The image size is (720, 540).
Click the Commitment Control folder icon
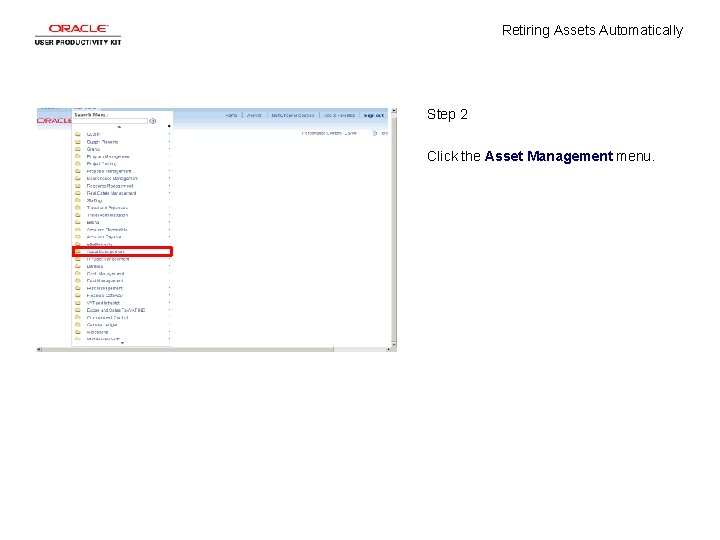point(78,318)
